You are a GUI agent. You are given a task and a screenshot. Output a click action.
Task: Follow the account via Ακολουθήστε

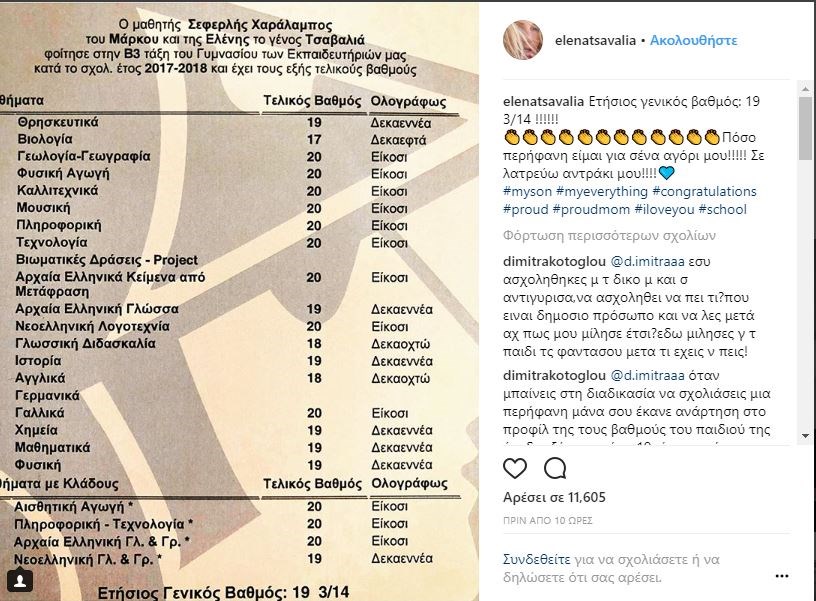click(x=693, y=41)
